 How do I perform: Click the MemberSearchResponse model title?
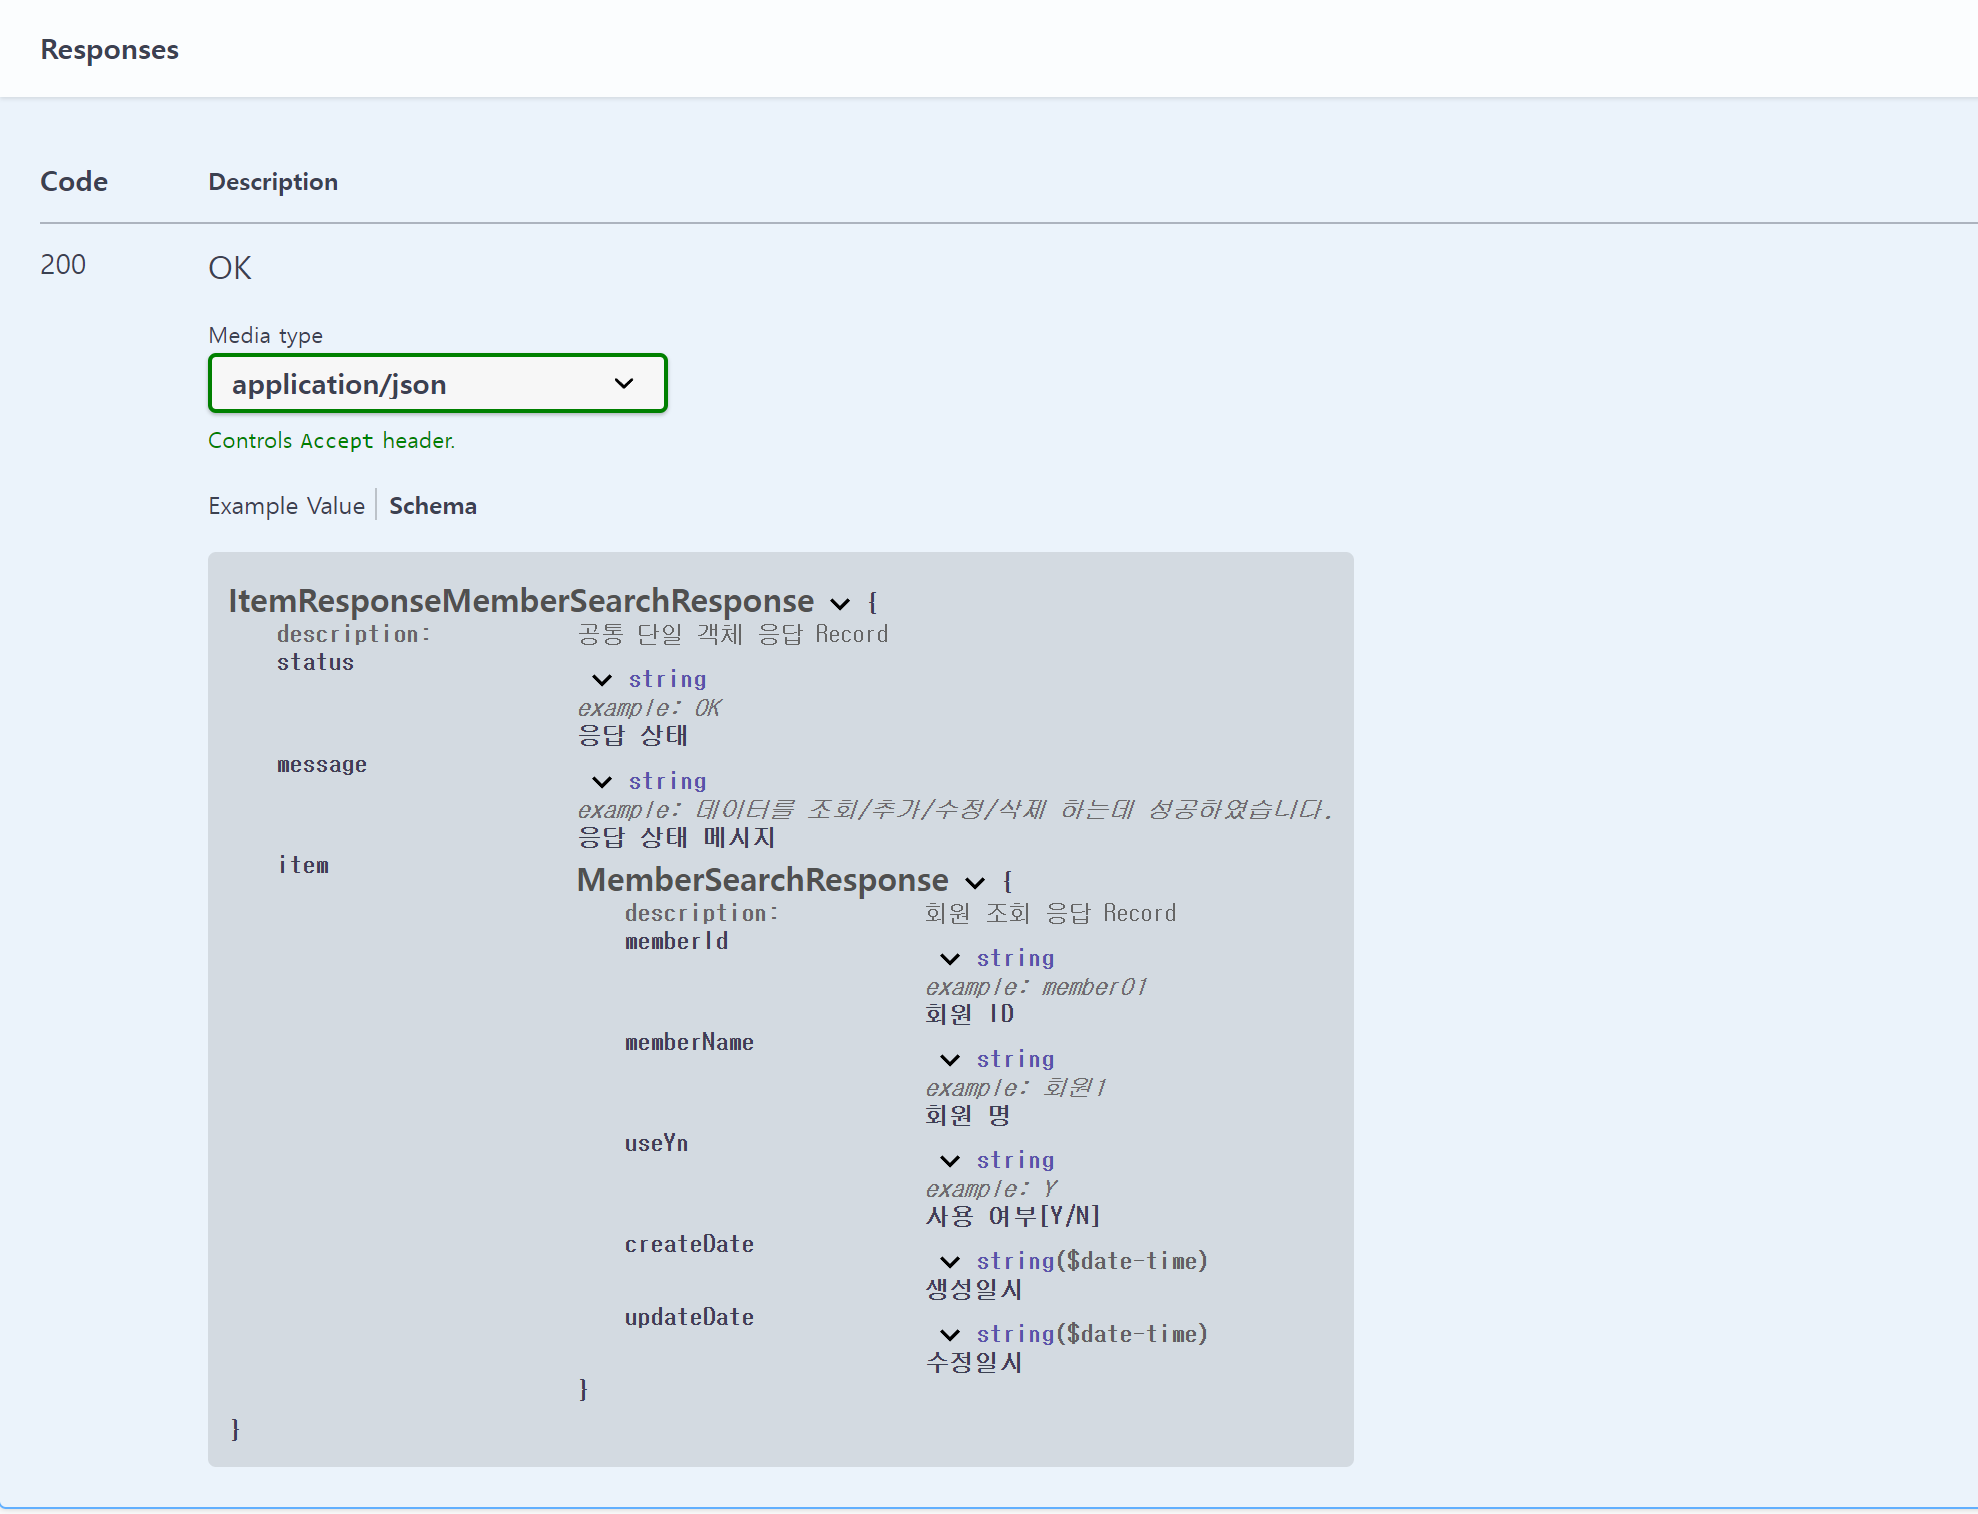coord(762,880)
